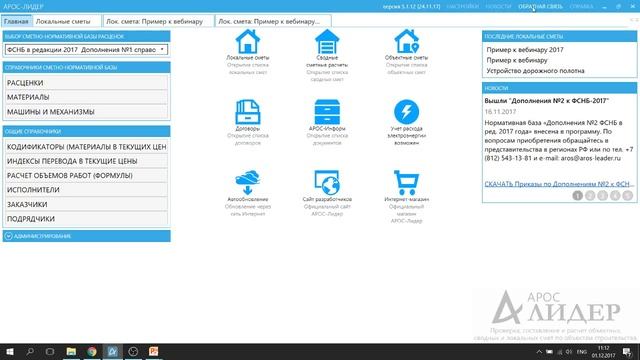This screenshot has height=360, width=640.
Task: Open Интернет-магазин shopping cart icon
Action: click(406, 182)
